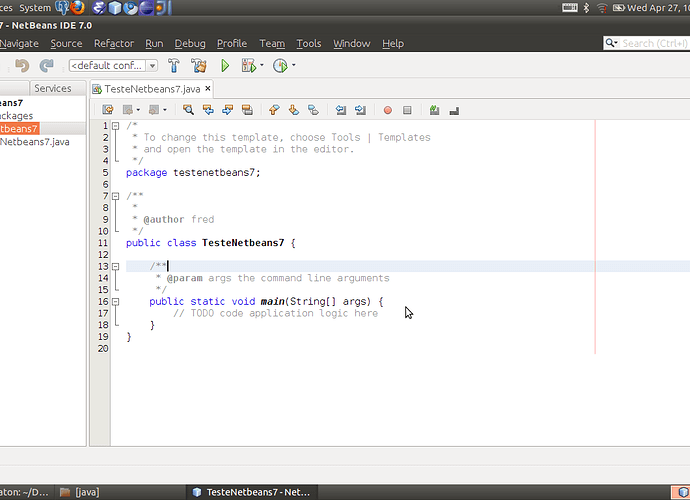
Task: Click Shift Line Right icon
Action: coord(360,110)
